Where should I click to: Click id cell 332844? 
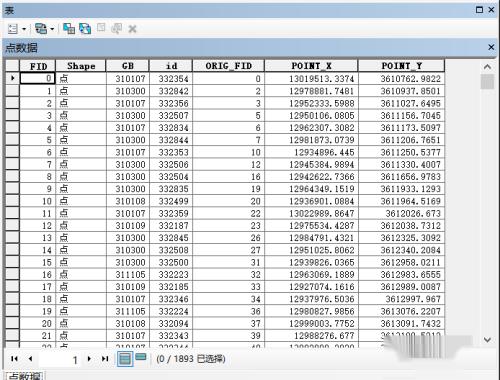pos(171,140)
